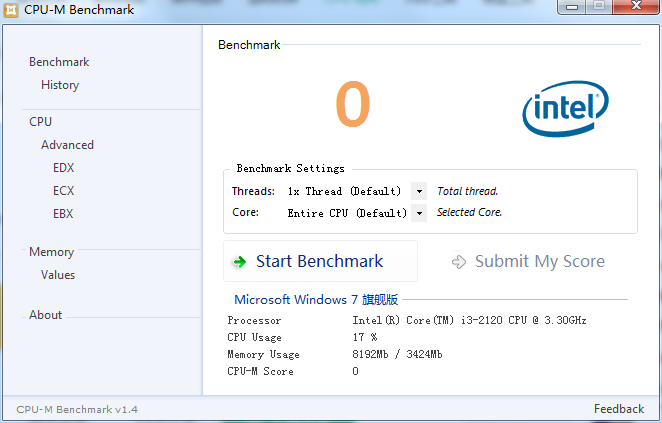Click the CPU Usage value 17 %
The width and height of the screenshot is (662, 423).
365,337
